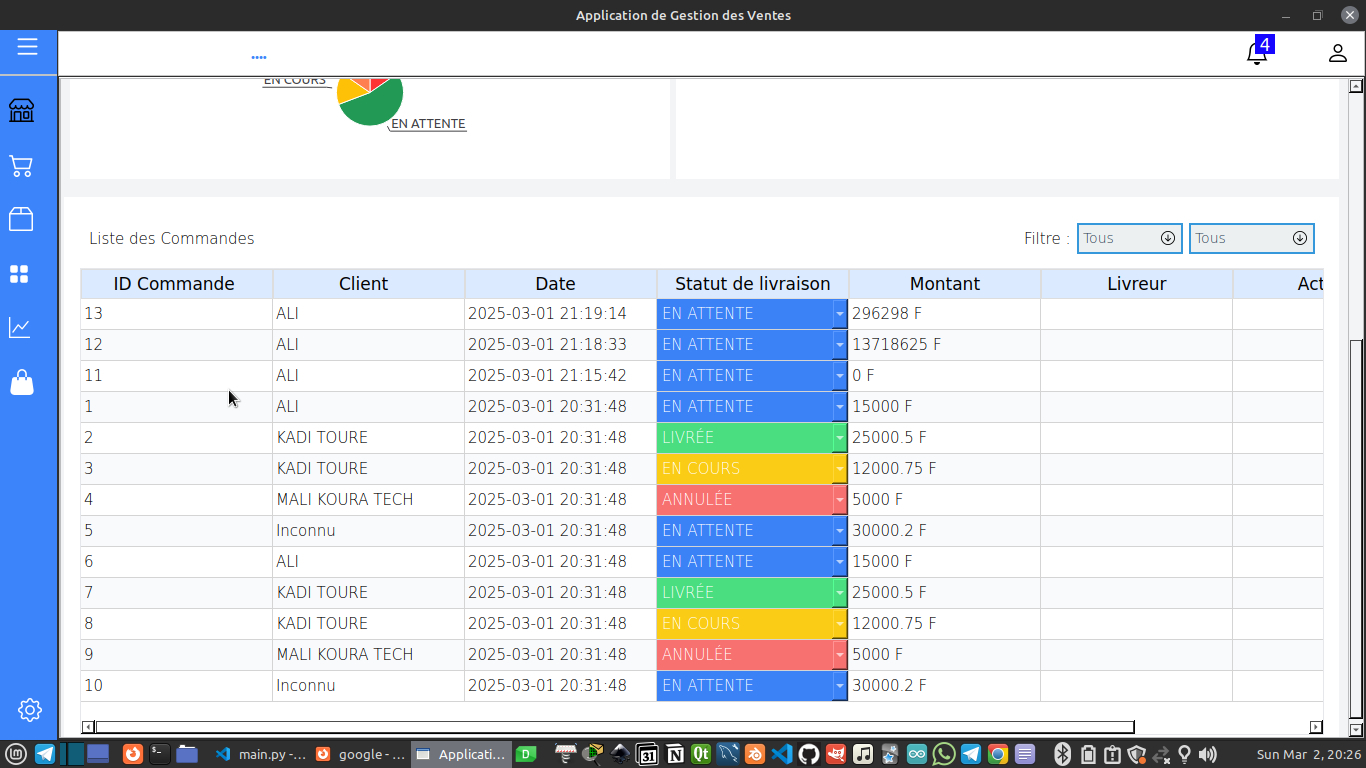
Task: Expand the first Tous filter beside Filtre
Action: click(1129, 238)
